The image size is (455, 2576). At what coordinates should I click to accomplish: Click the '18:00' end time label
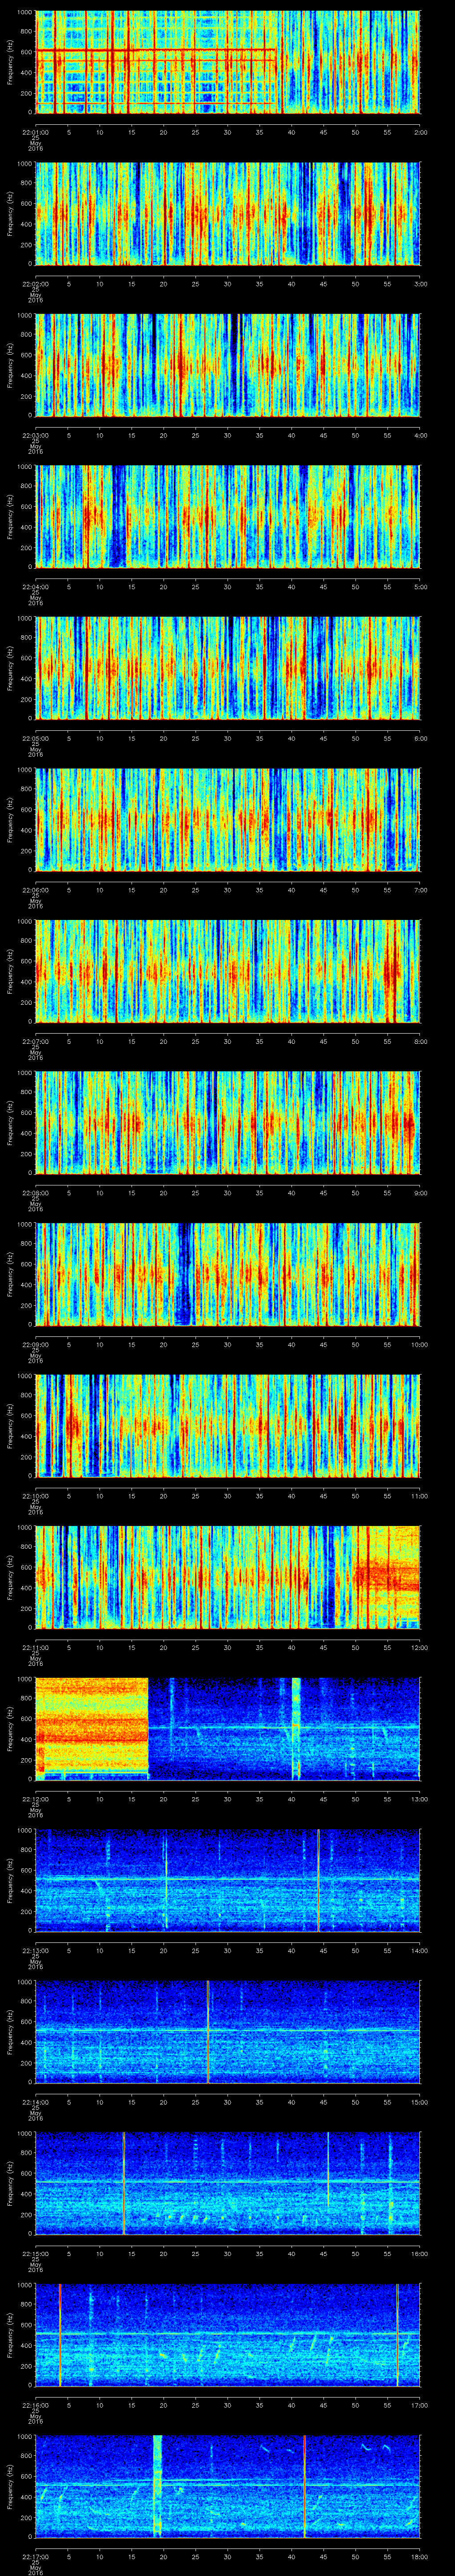[419, 2556]
